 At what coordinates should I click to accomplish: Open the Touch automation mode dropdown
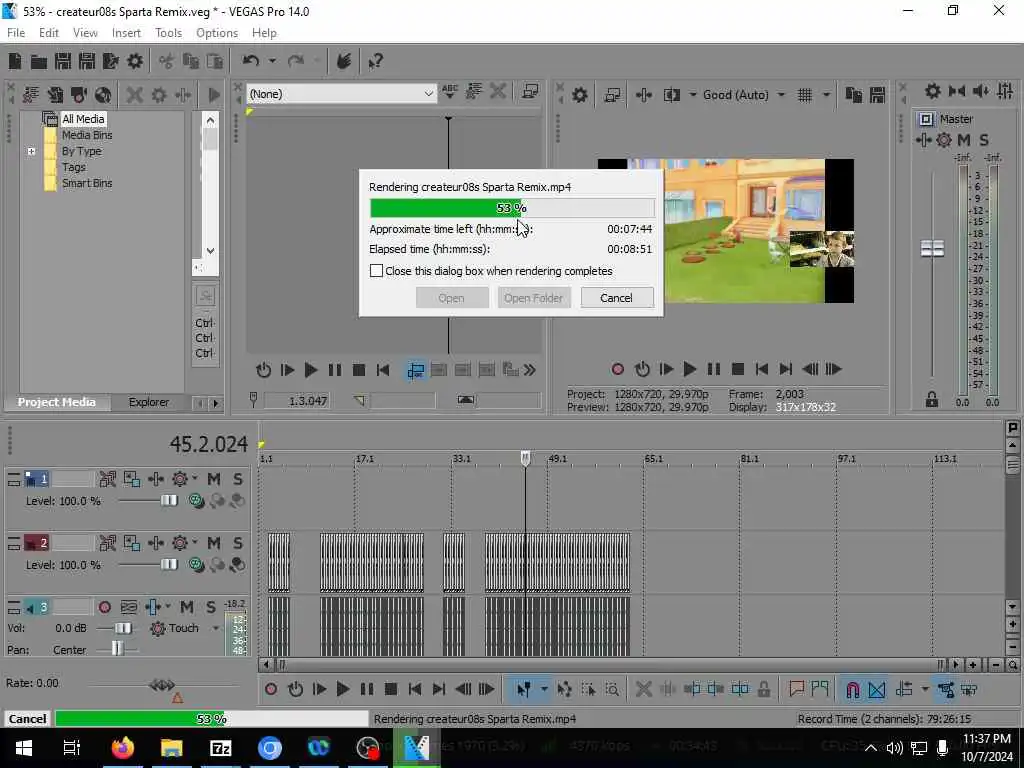[x=216, y=628]
